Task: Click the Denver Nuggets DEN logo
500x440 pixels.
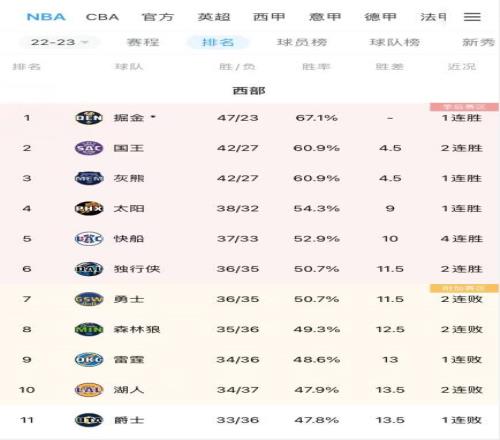Action: (x=89, y=118)
